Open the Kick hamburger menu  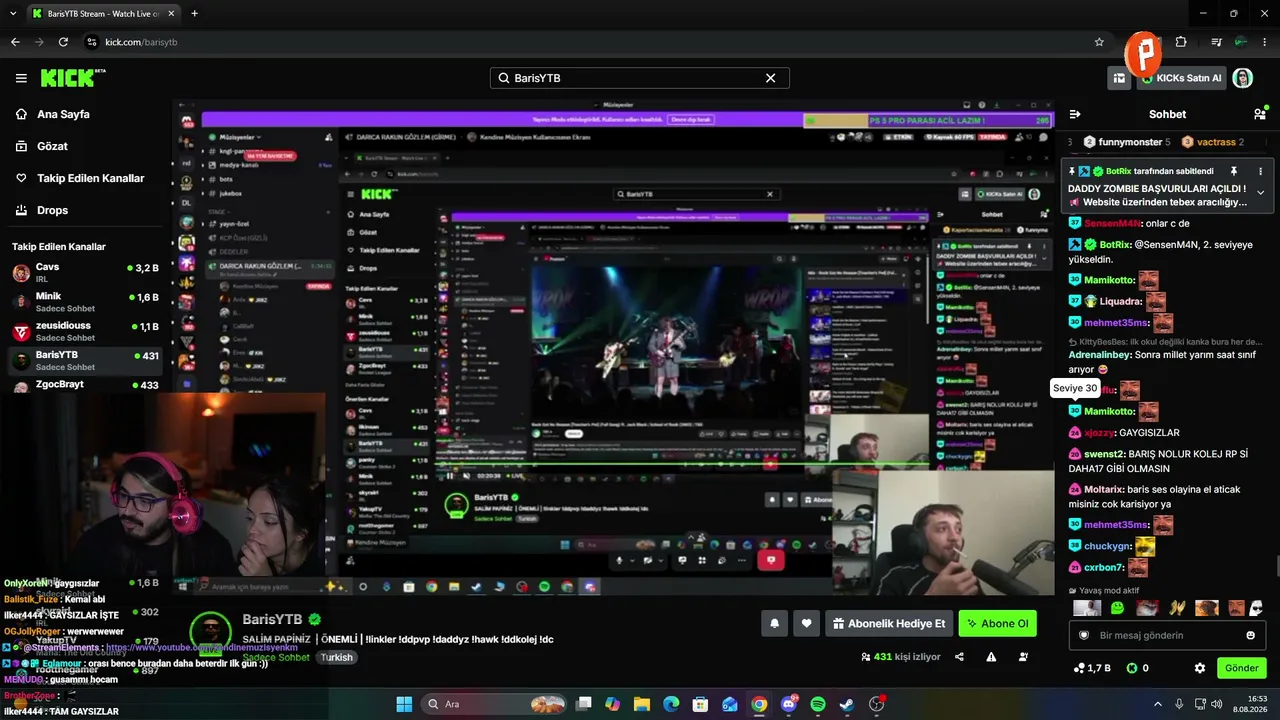21,78
